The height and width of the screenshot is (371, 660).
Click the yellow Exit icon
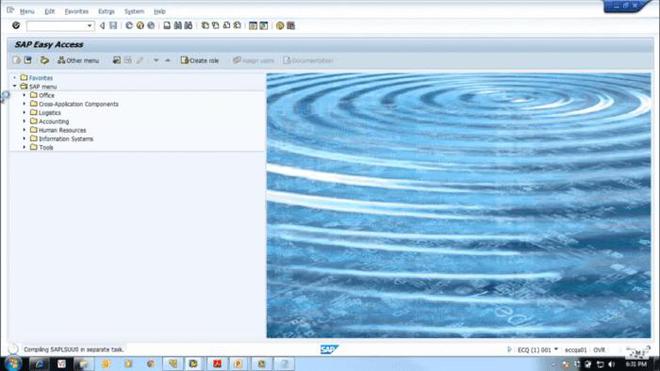(140, 26)
